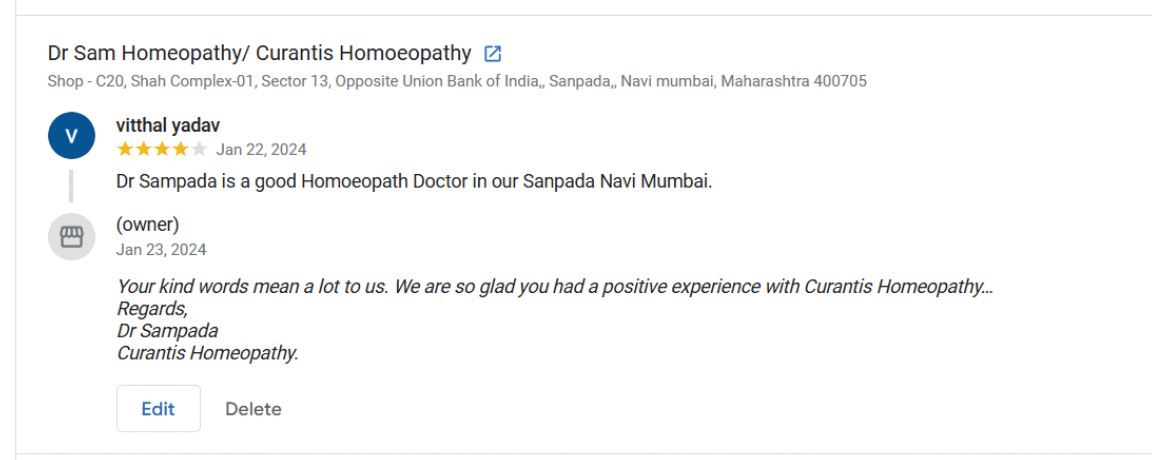Image resolution: width=1152 pixels, height=460 pixels.
Task: Click the review date Jan 22, 2024
Action: click(x=261, y=150)
